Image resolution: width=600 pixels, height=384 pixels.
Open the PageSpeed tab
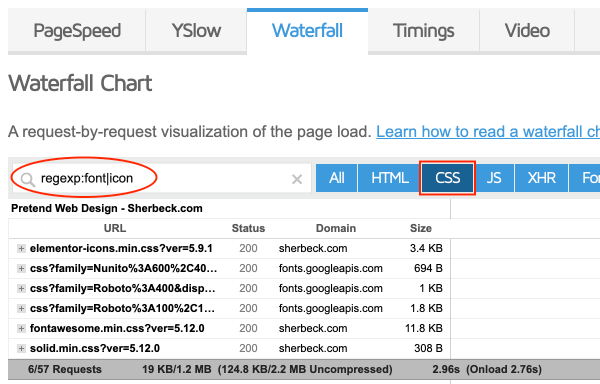(77, 31)
